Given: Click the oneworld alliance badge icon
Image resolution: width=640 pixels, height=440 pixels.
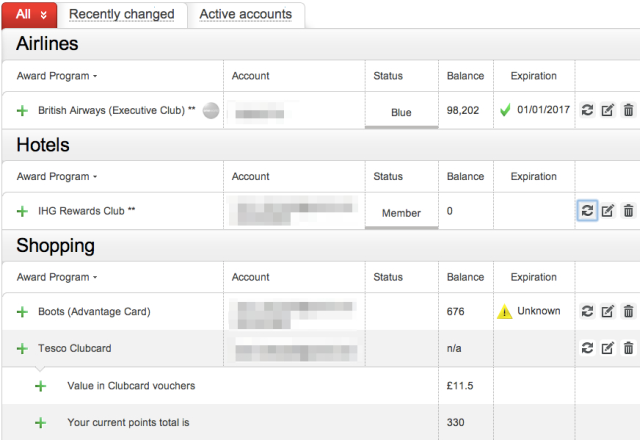Looking at the screenshot, I should coord(211,111).
